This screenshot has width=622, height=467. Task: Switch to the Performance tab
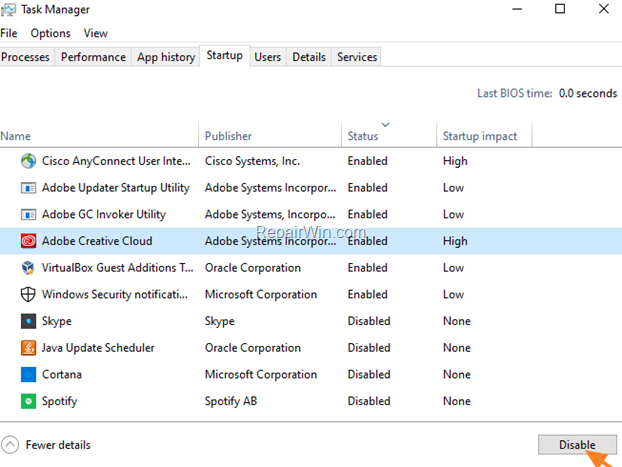click(x=93, y=57)
